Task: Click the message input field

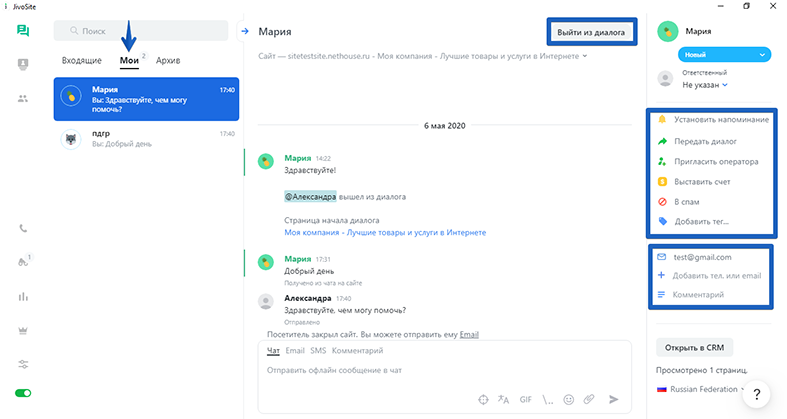Action: point(444,370)
